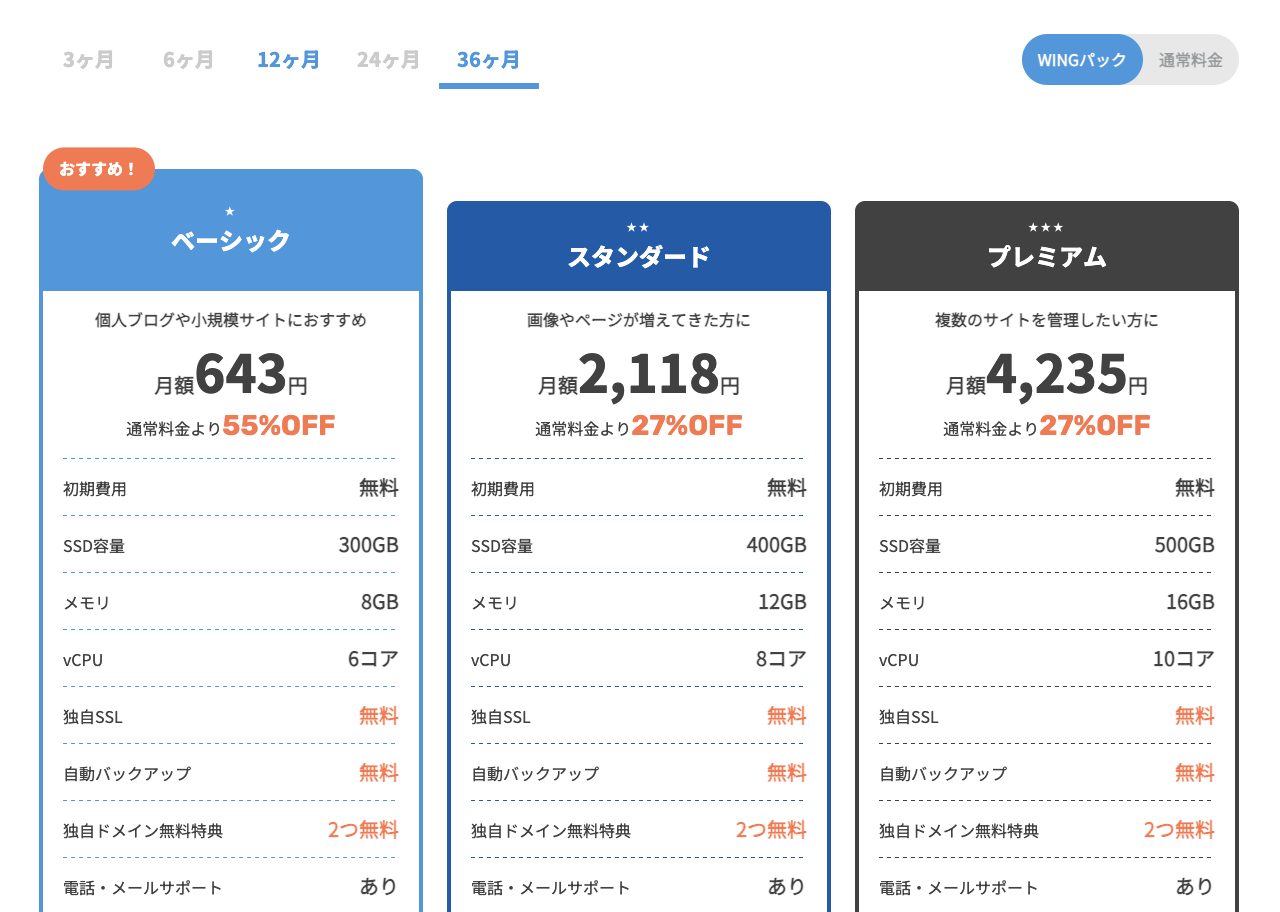Click the orange おすすめ！ badge
This screenshot has height=912, width=1280.
98,169
